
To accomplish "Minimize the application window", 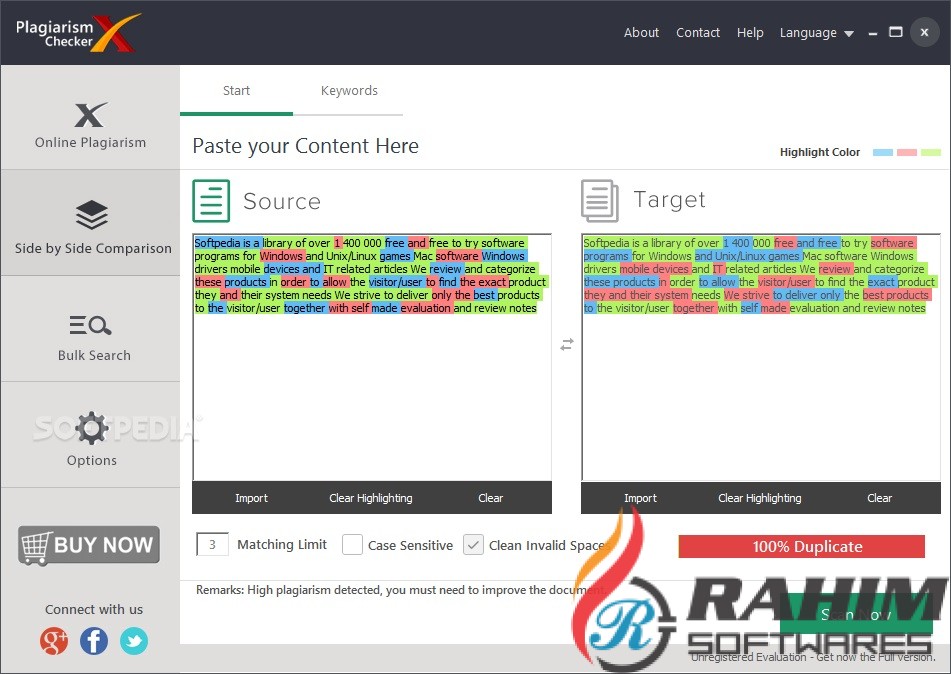I will [873, 34].
